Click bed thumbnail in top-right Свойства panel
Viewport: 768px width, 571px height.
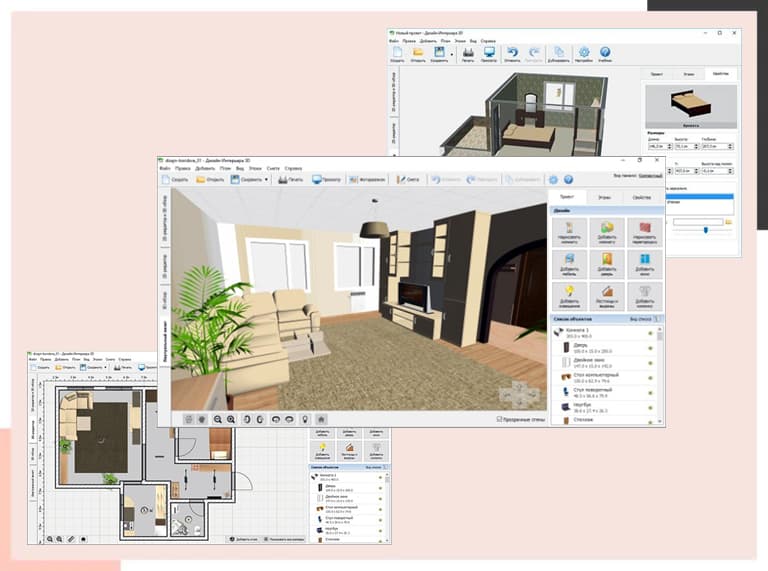coord(691,105)
